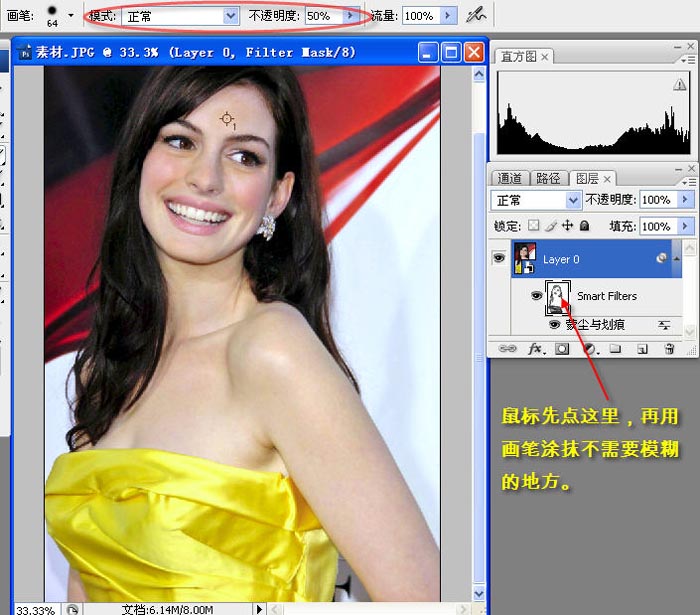Create a new layer with the new layer icon

(642, 349)
